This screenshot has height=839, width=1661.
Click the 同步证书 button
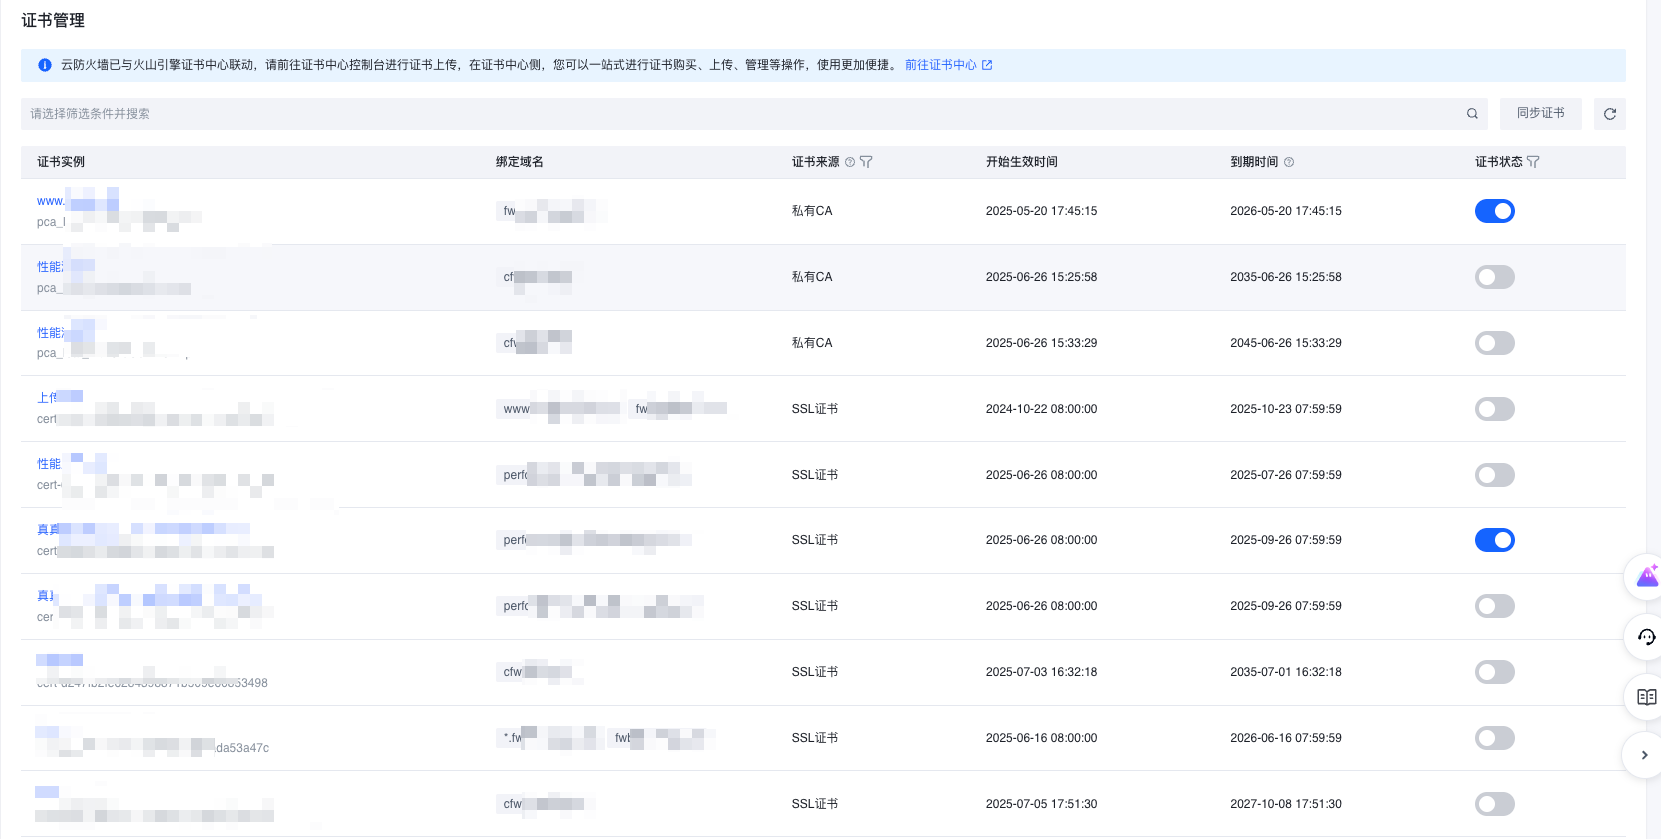point(1541,114)
